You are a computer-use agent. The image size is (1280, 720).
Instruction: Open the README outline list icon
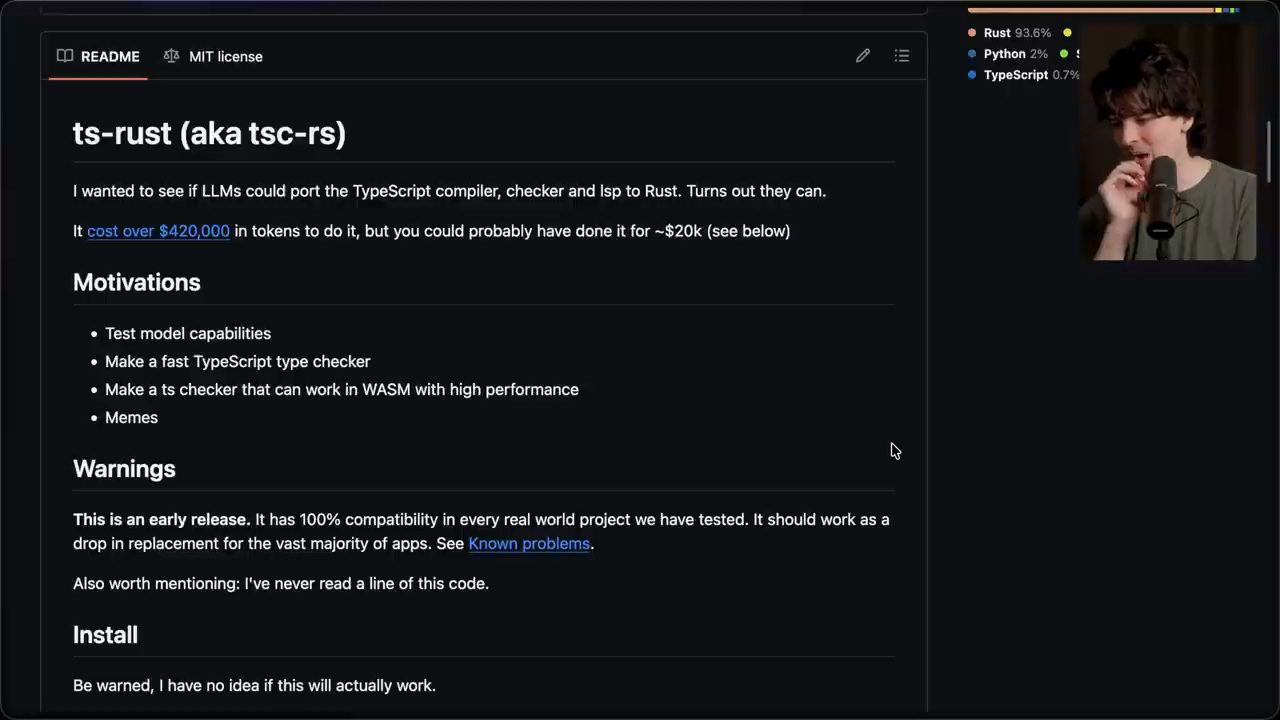(902, 56)
